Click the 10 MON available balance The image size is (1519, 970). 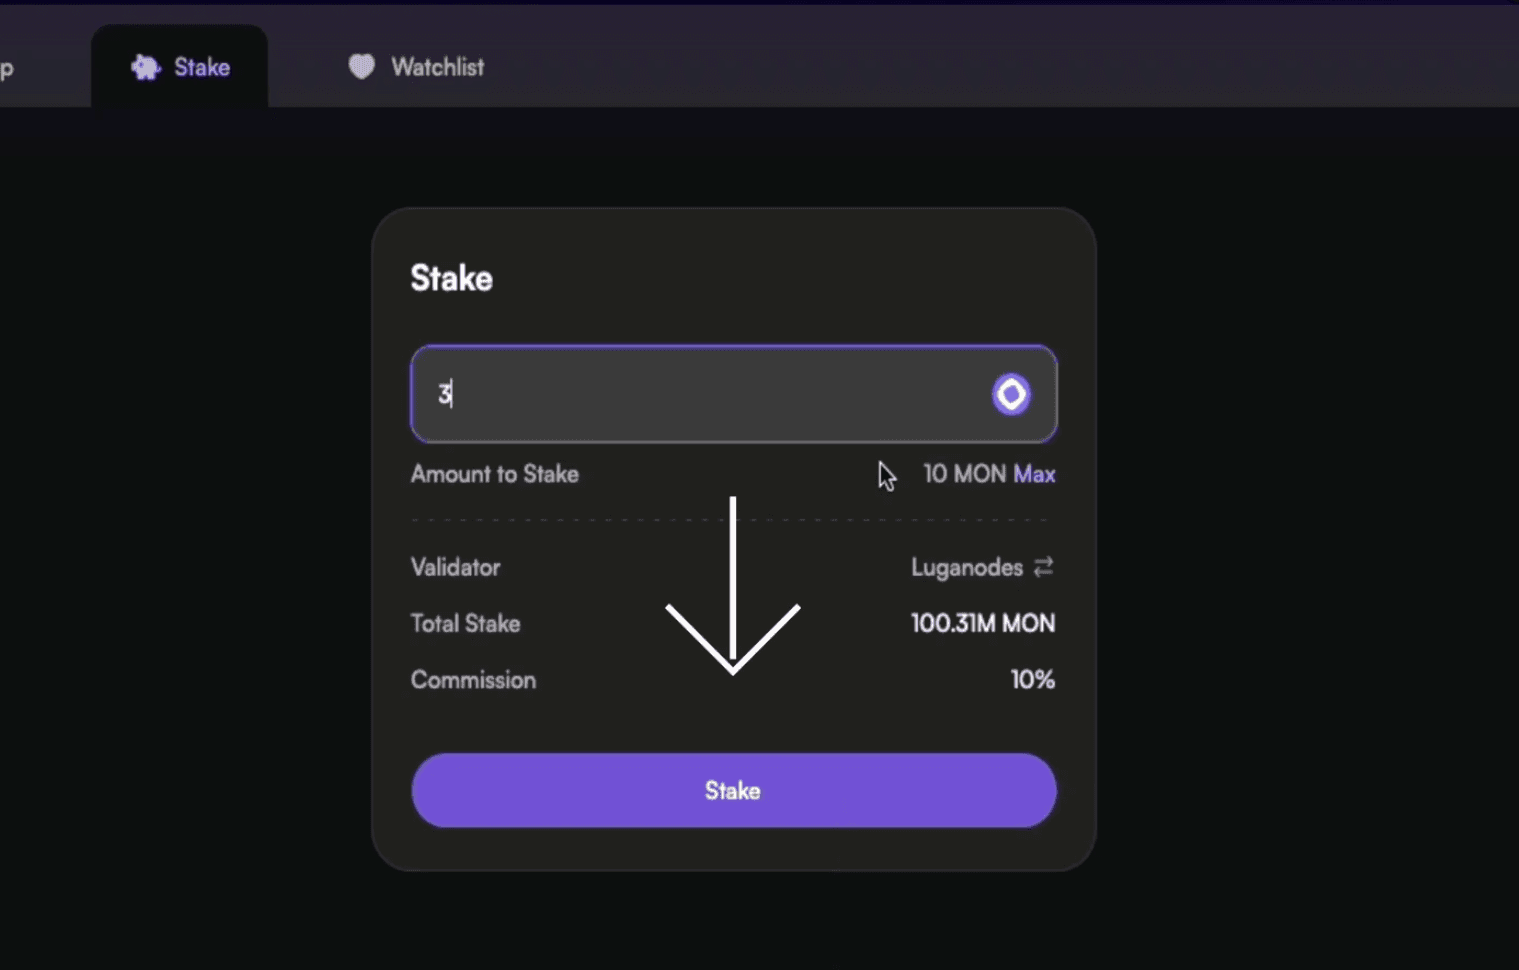pyautogui.click(x=964, y=474)
